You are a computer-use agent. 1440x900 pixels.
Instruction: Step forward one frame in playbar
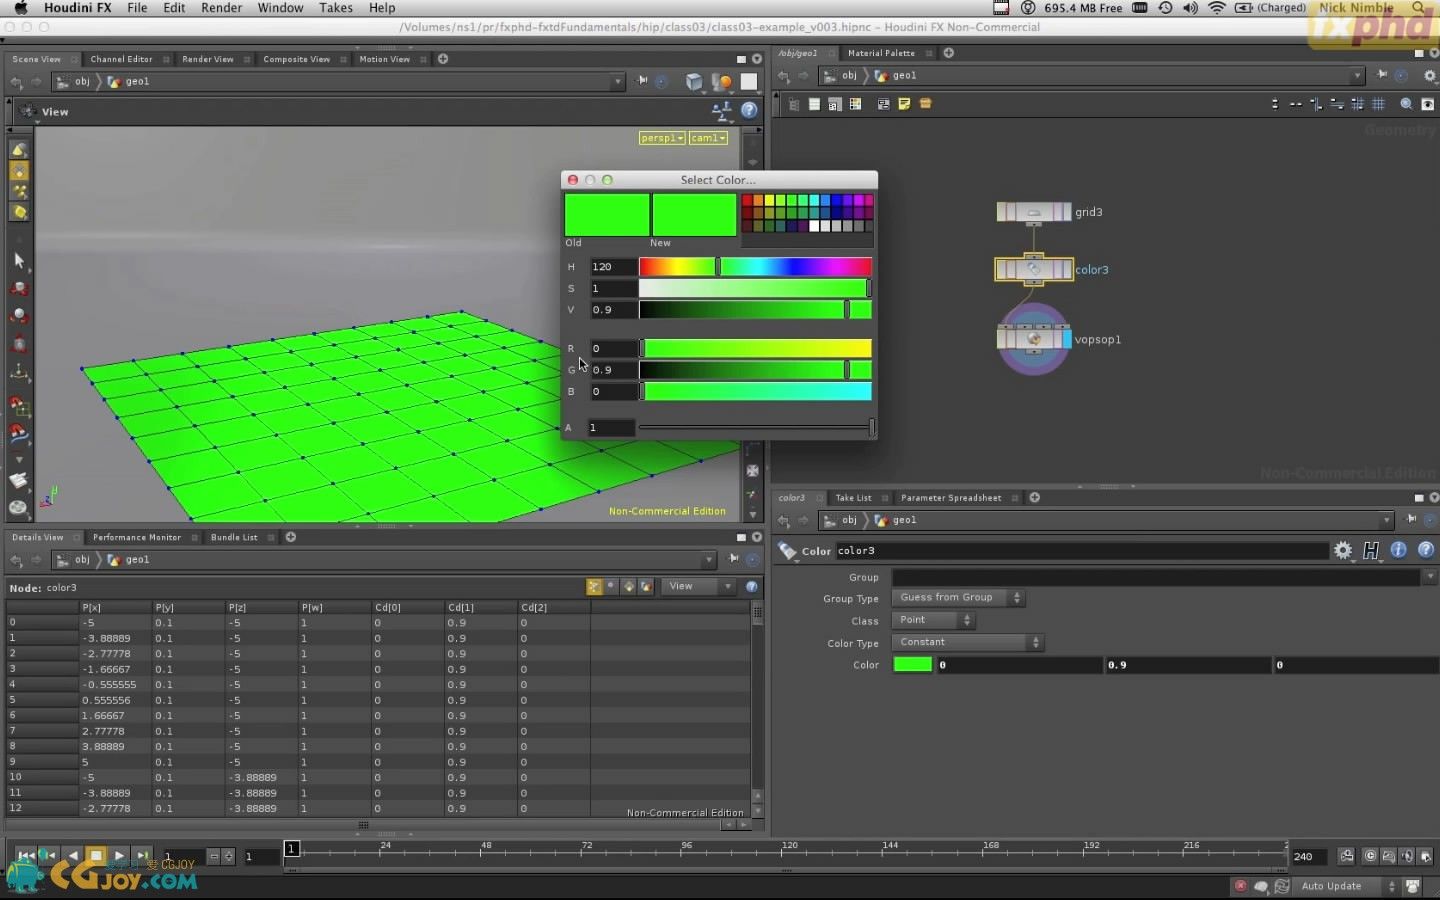point(142,856)
